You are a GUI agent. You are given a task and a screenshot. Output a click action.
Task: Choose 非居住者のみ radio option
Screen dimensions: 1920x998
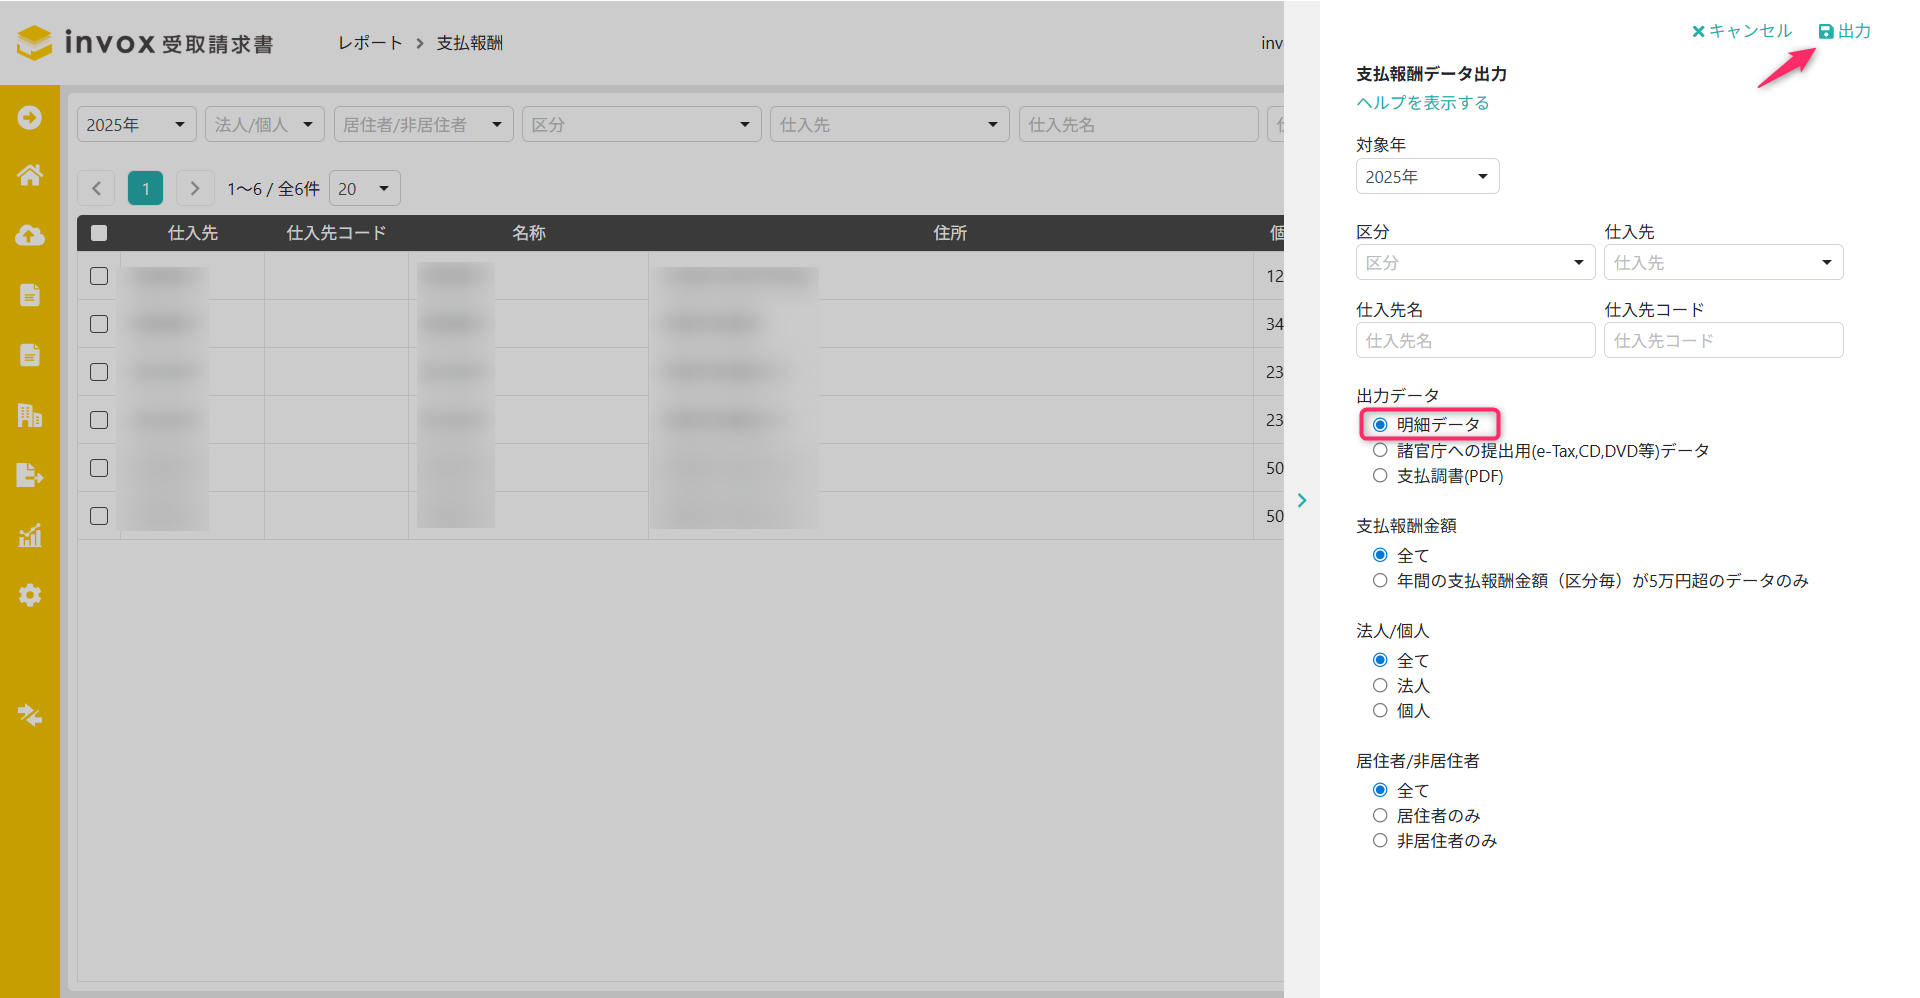(1380, 841)
